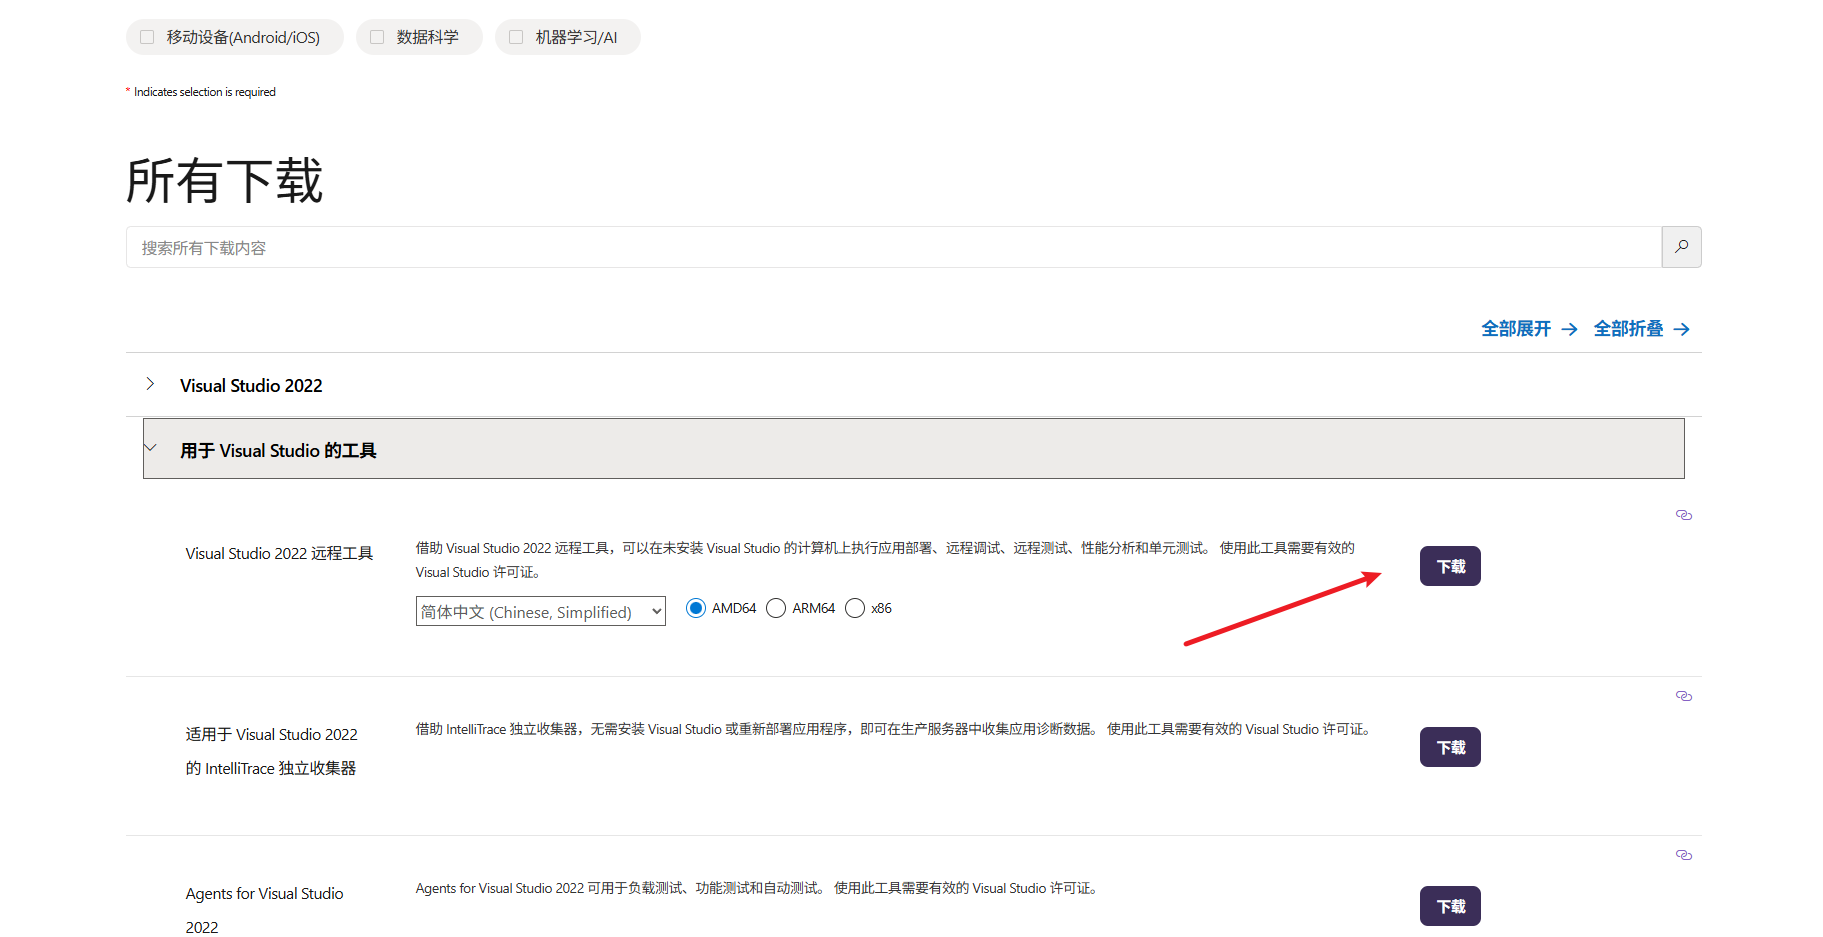
Task: Copy link icon for Remote Tools 2022
Action: (1684, 515)
